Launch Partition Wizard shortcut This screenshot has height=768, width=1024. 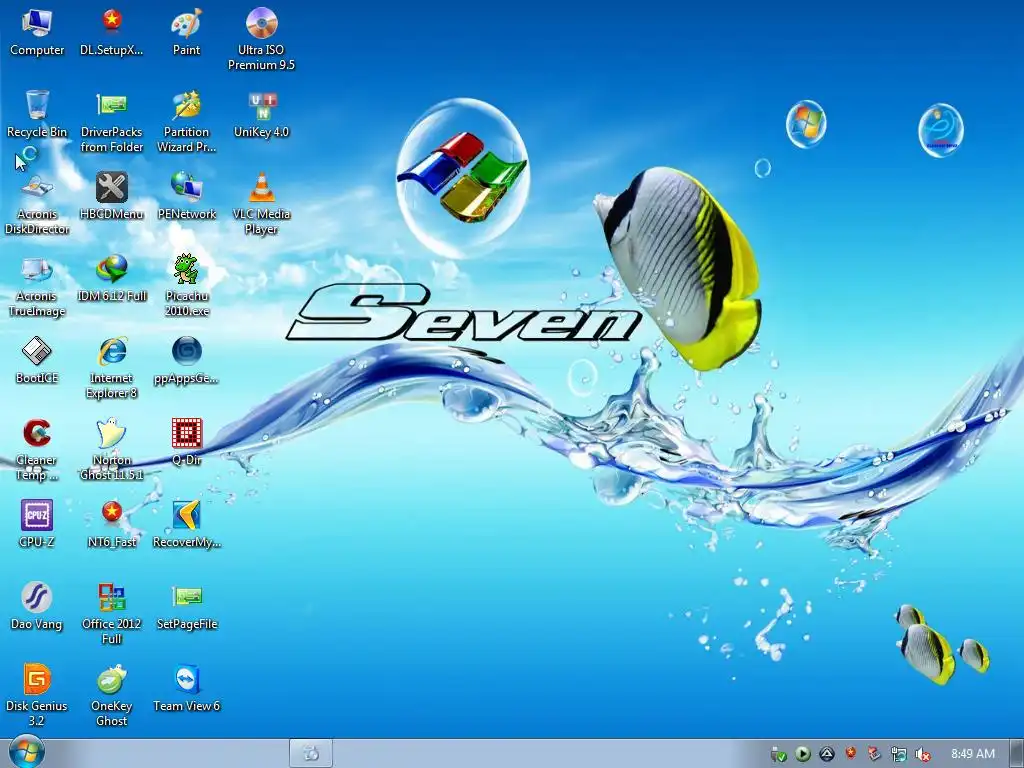187,122
